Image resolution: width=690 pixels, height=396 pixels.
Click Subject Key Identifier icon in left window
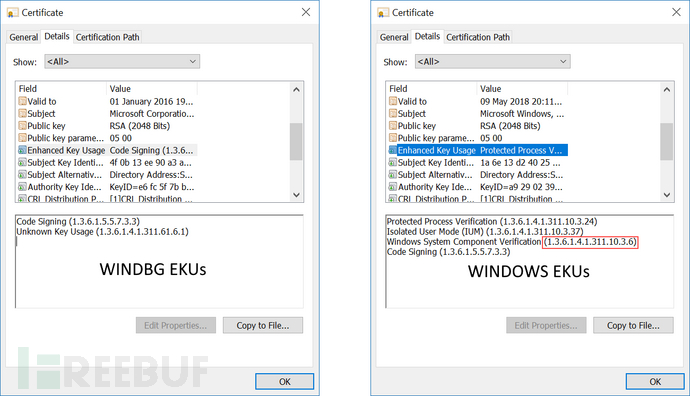coord(22,163)
